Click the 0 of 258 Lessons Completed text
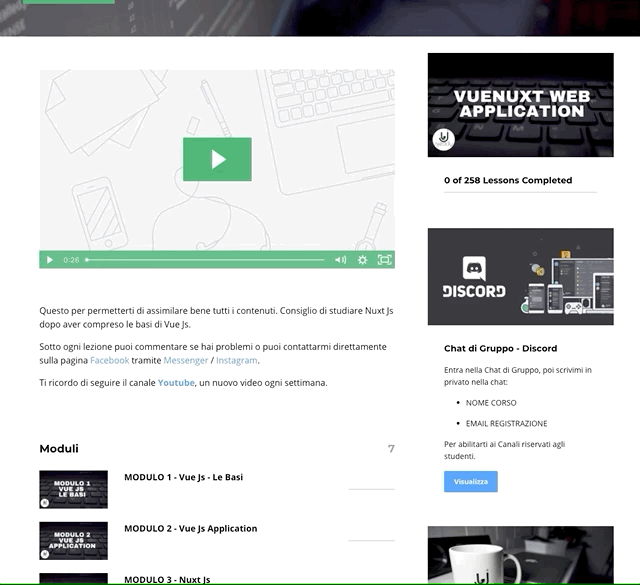 coord(508,180)
